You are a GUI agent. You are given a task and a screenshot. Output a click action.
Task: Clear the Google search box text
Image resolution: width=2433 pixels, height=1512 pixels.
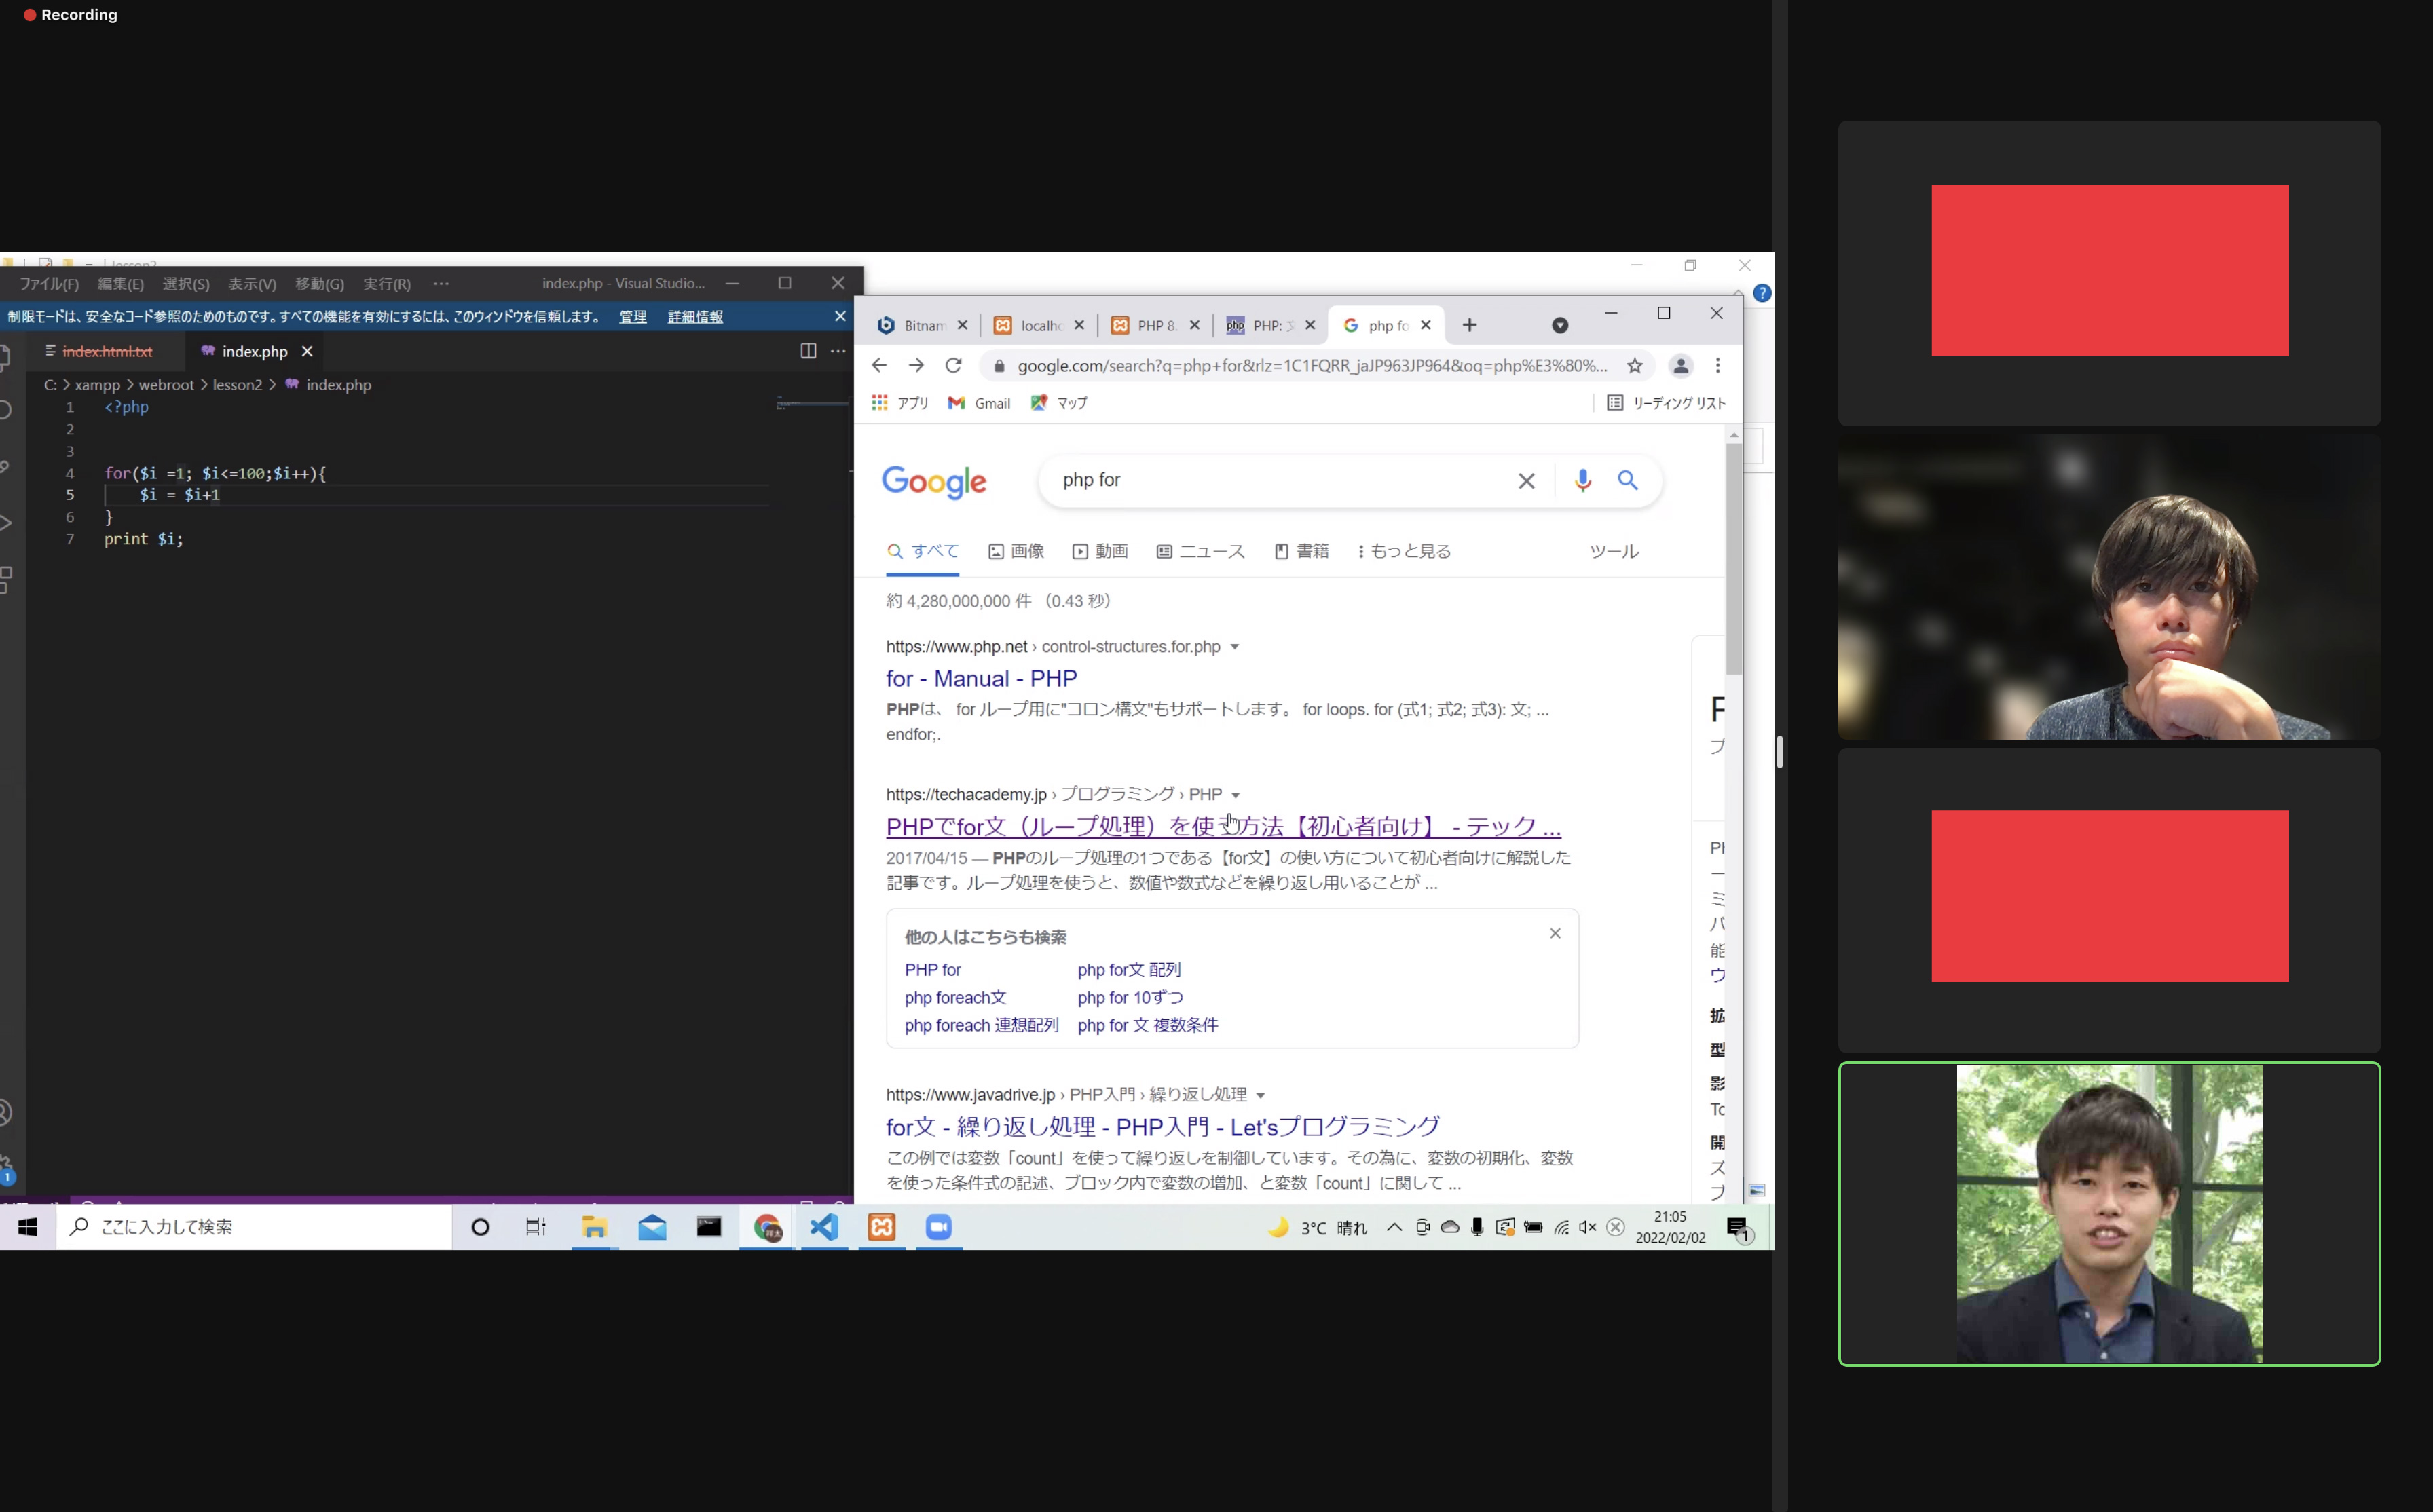pyautogui.click(x=1526, y=481)
